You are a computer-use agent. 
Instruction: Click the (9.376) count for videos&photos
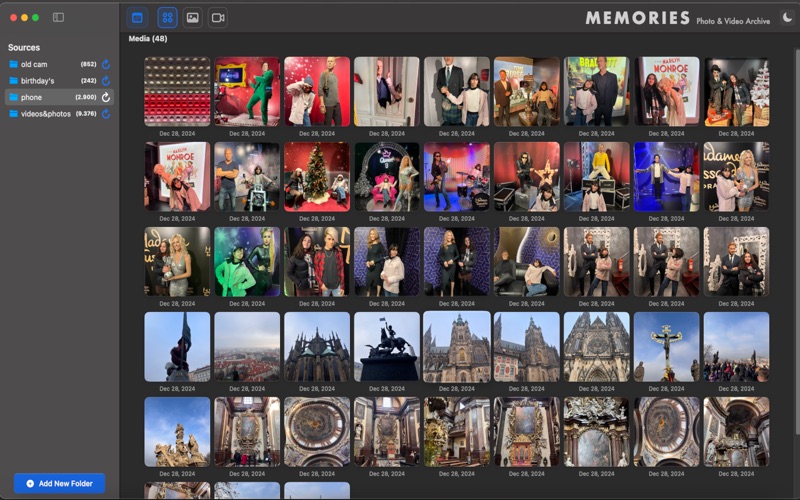pyautogui.click(x=86, y=114)
